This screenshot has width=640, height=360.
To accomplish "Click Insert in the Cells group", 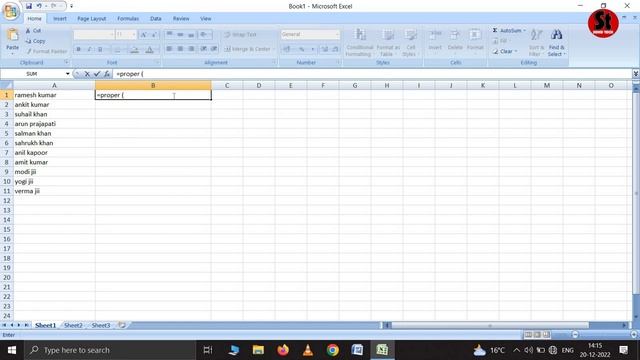I will (x=435, y=40).
